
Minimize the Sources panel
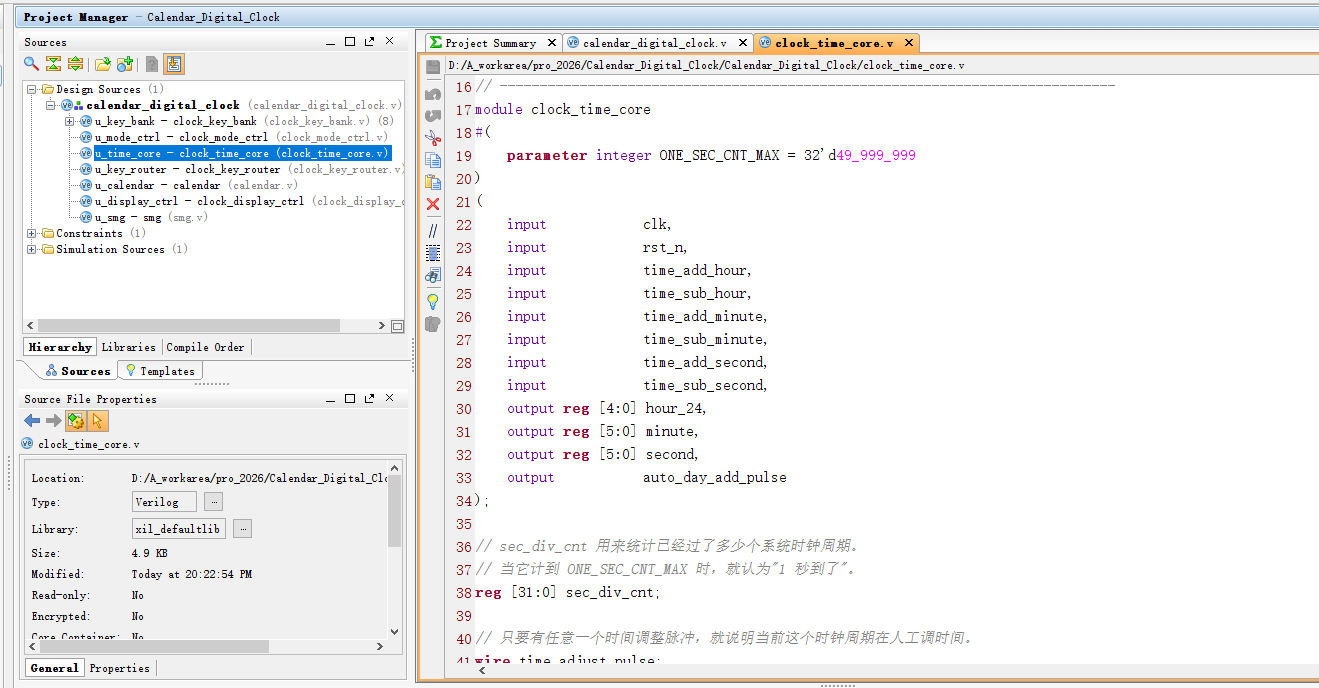click(x=331, y=42)
